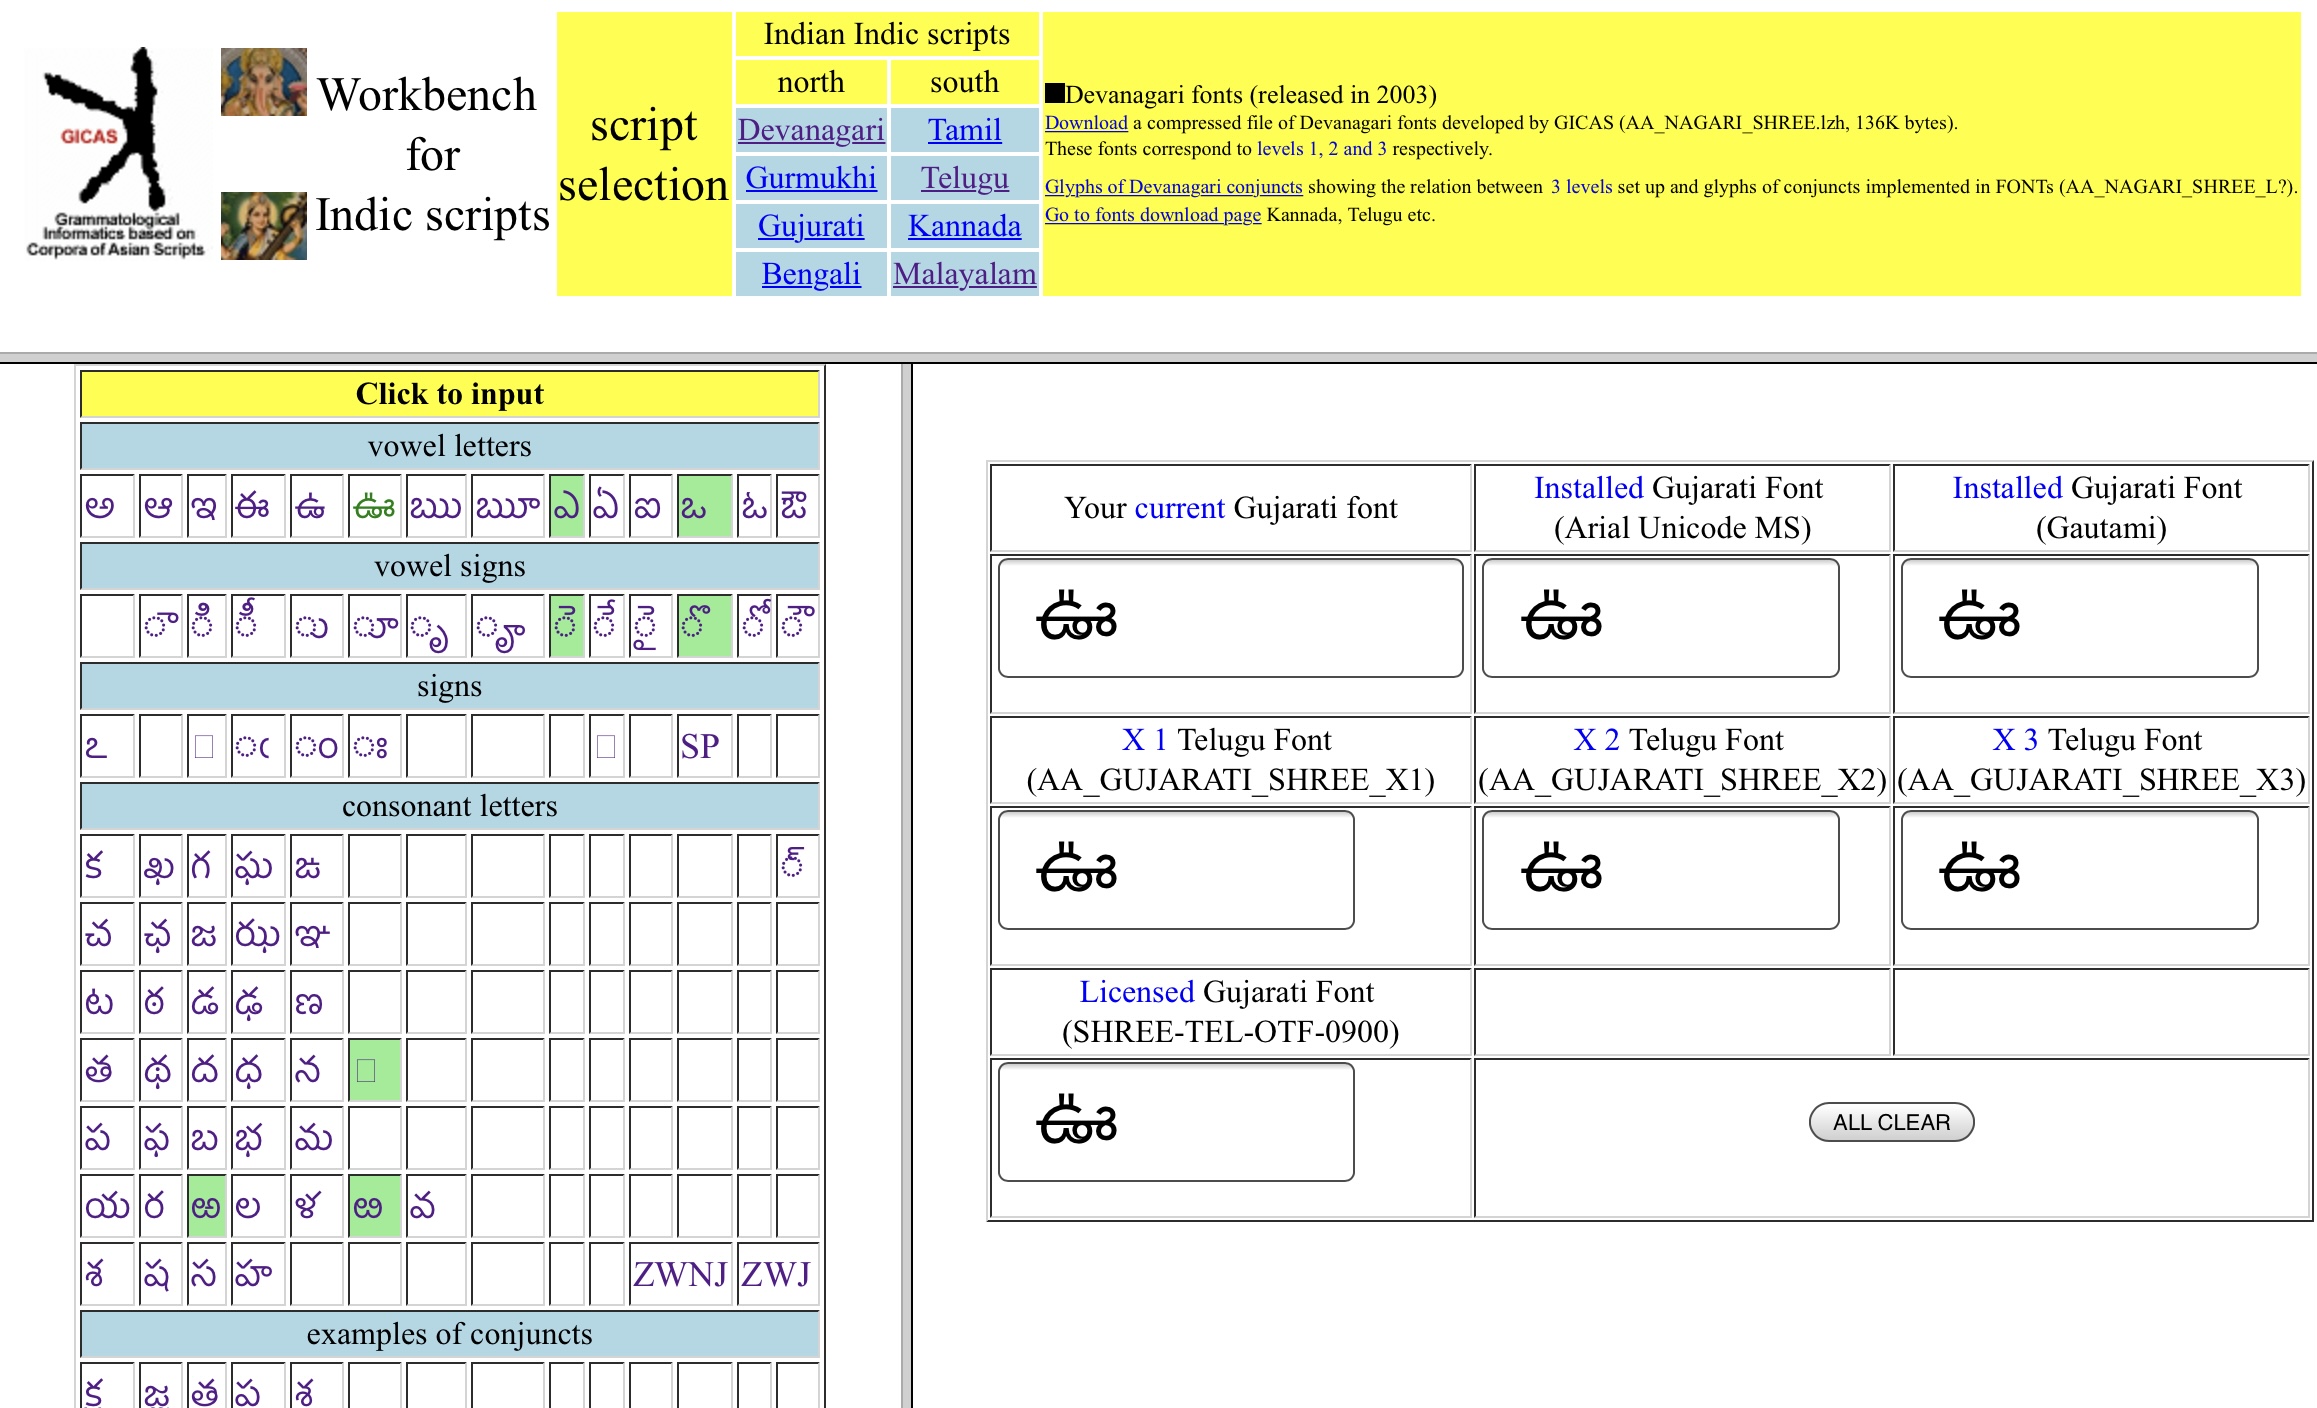This screenshot has height=1408, width=2317.
Task: Open Glyphs of Devanagari conjuncts link
Action: point(1172,187)
